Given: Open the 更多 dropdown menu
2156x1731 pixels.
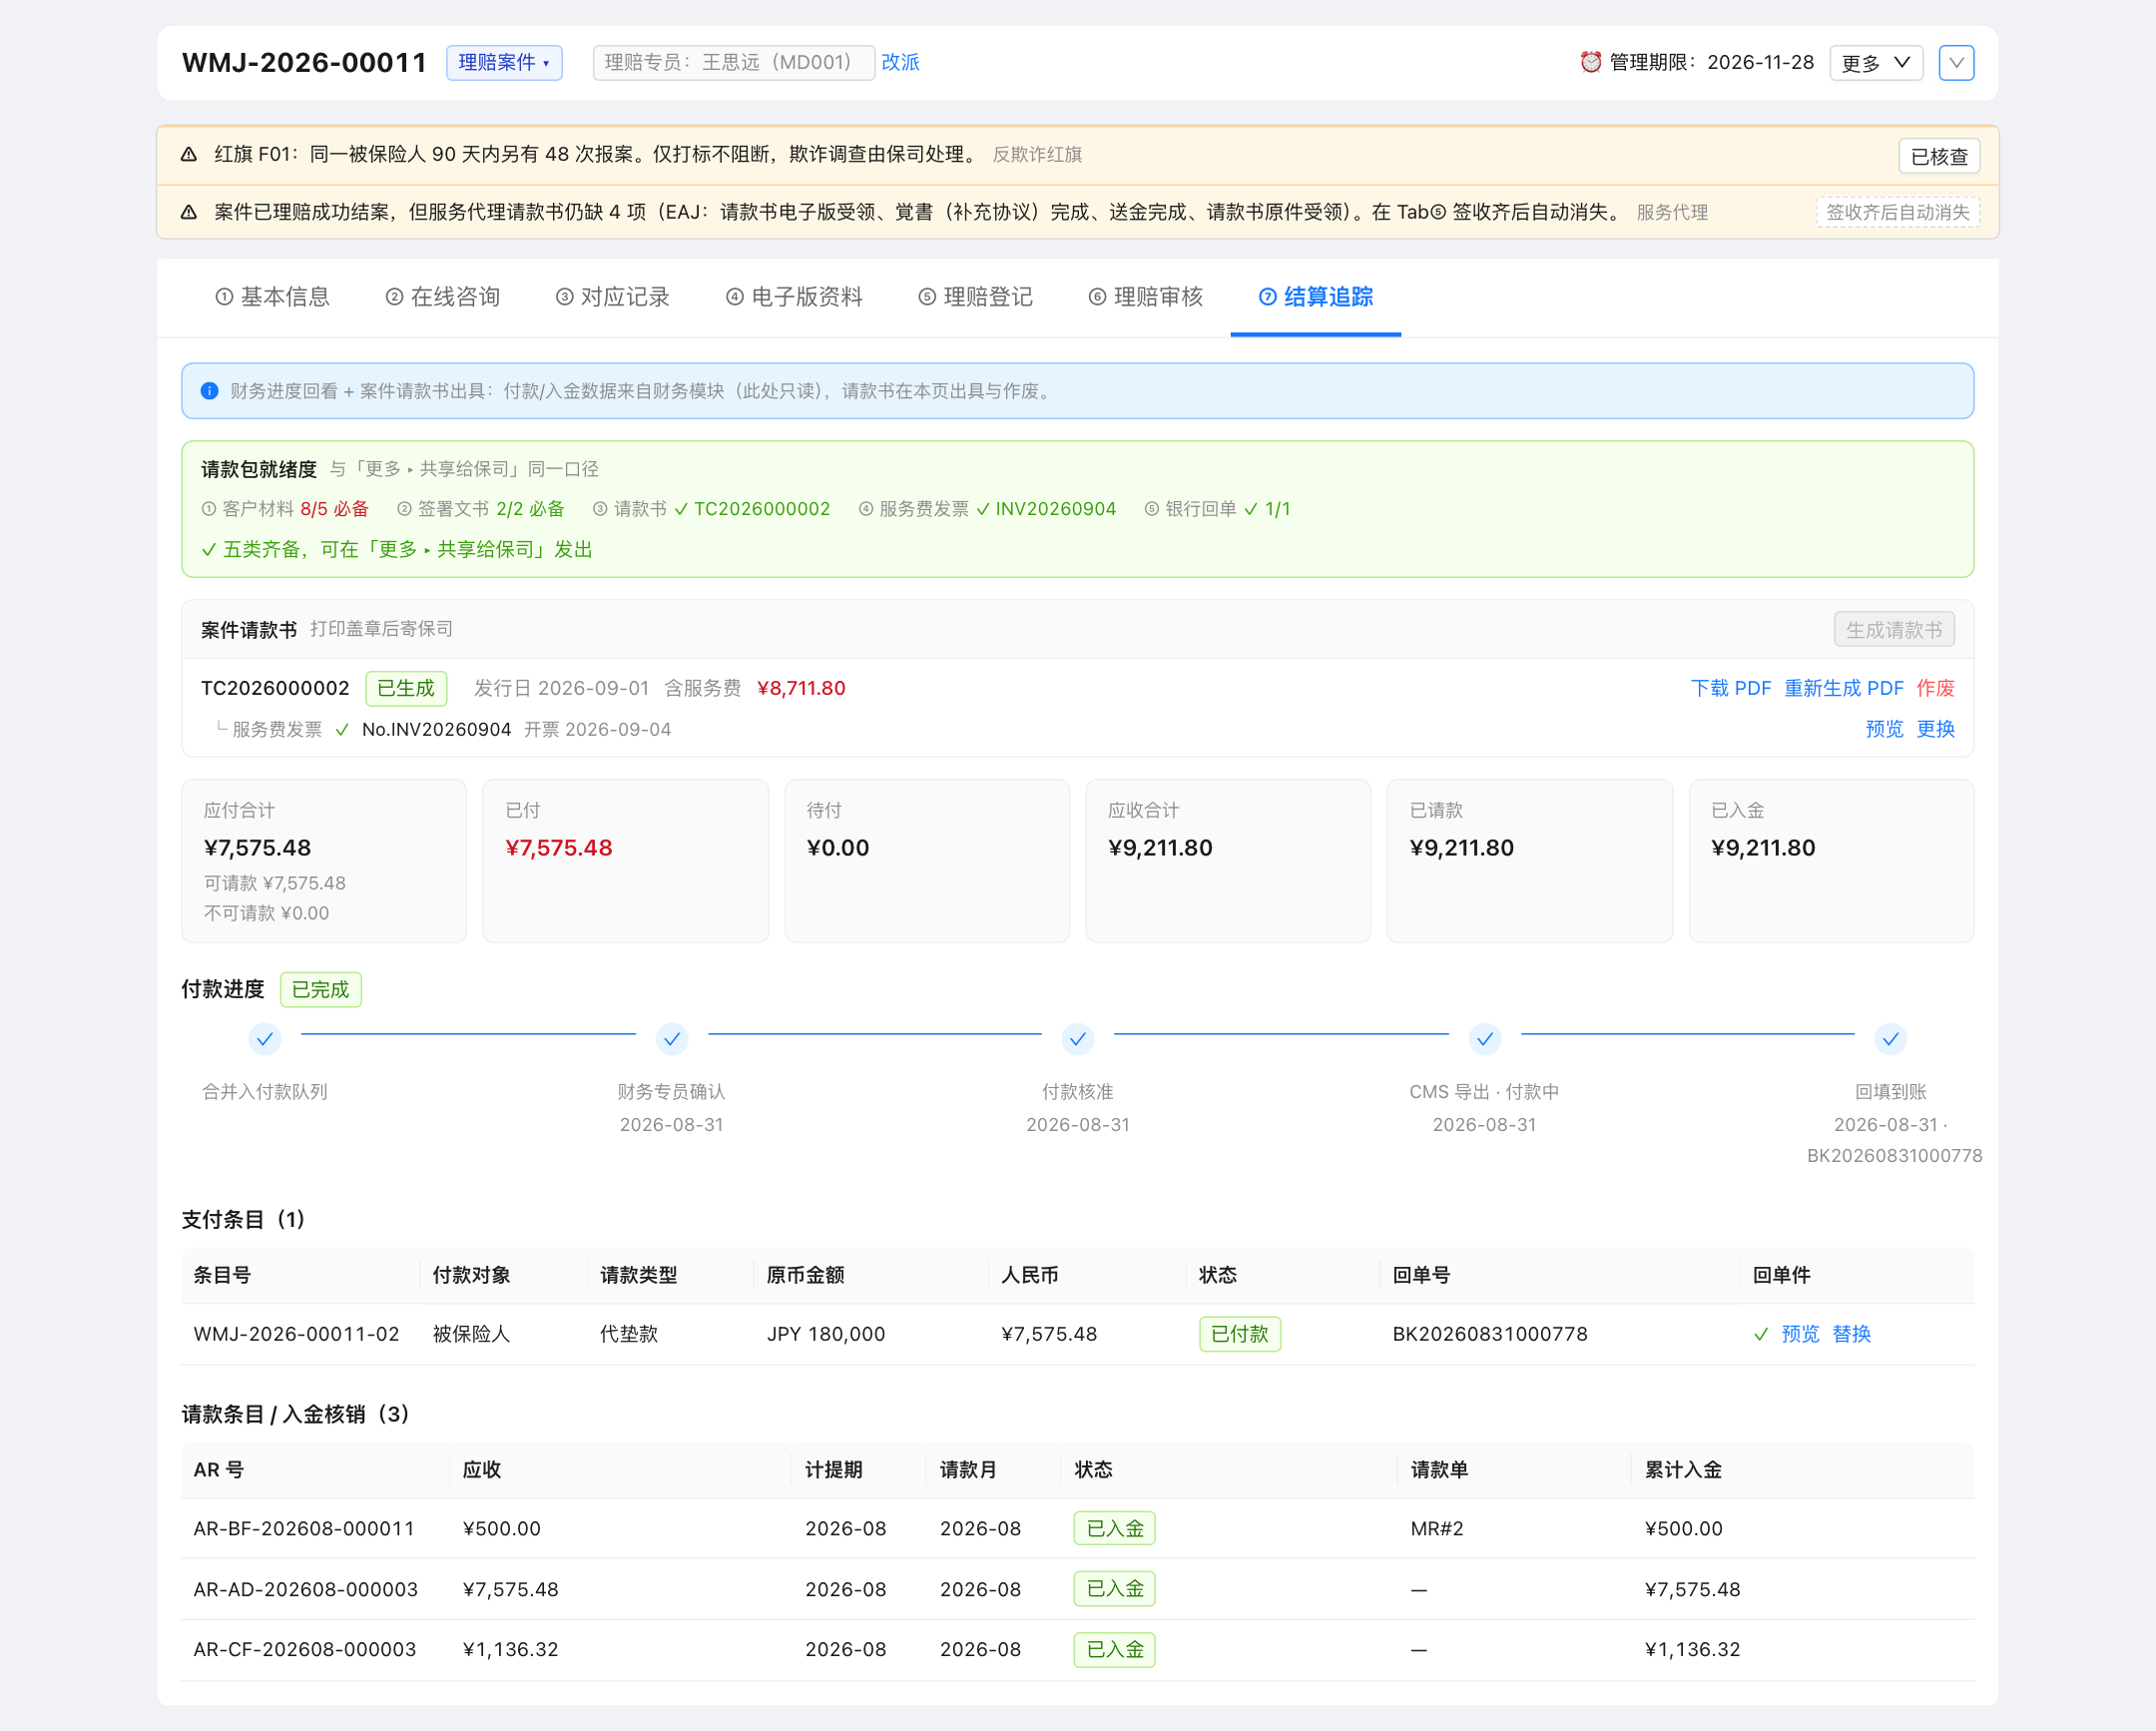Looking at the screenshot, I should (1876, 62).
